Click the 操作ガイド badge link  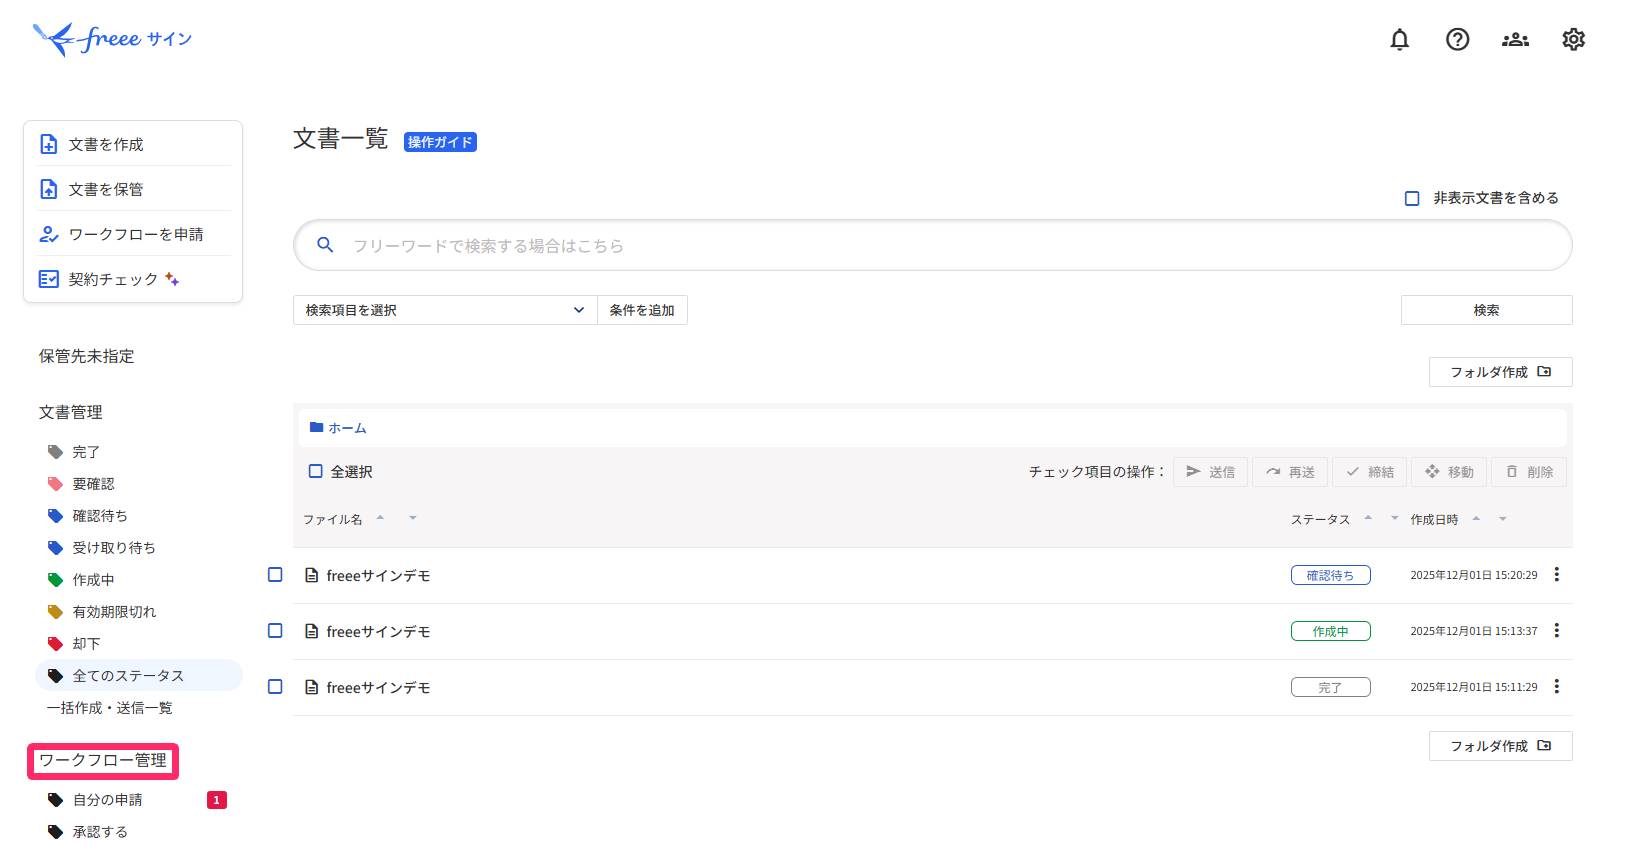440,142
